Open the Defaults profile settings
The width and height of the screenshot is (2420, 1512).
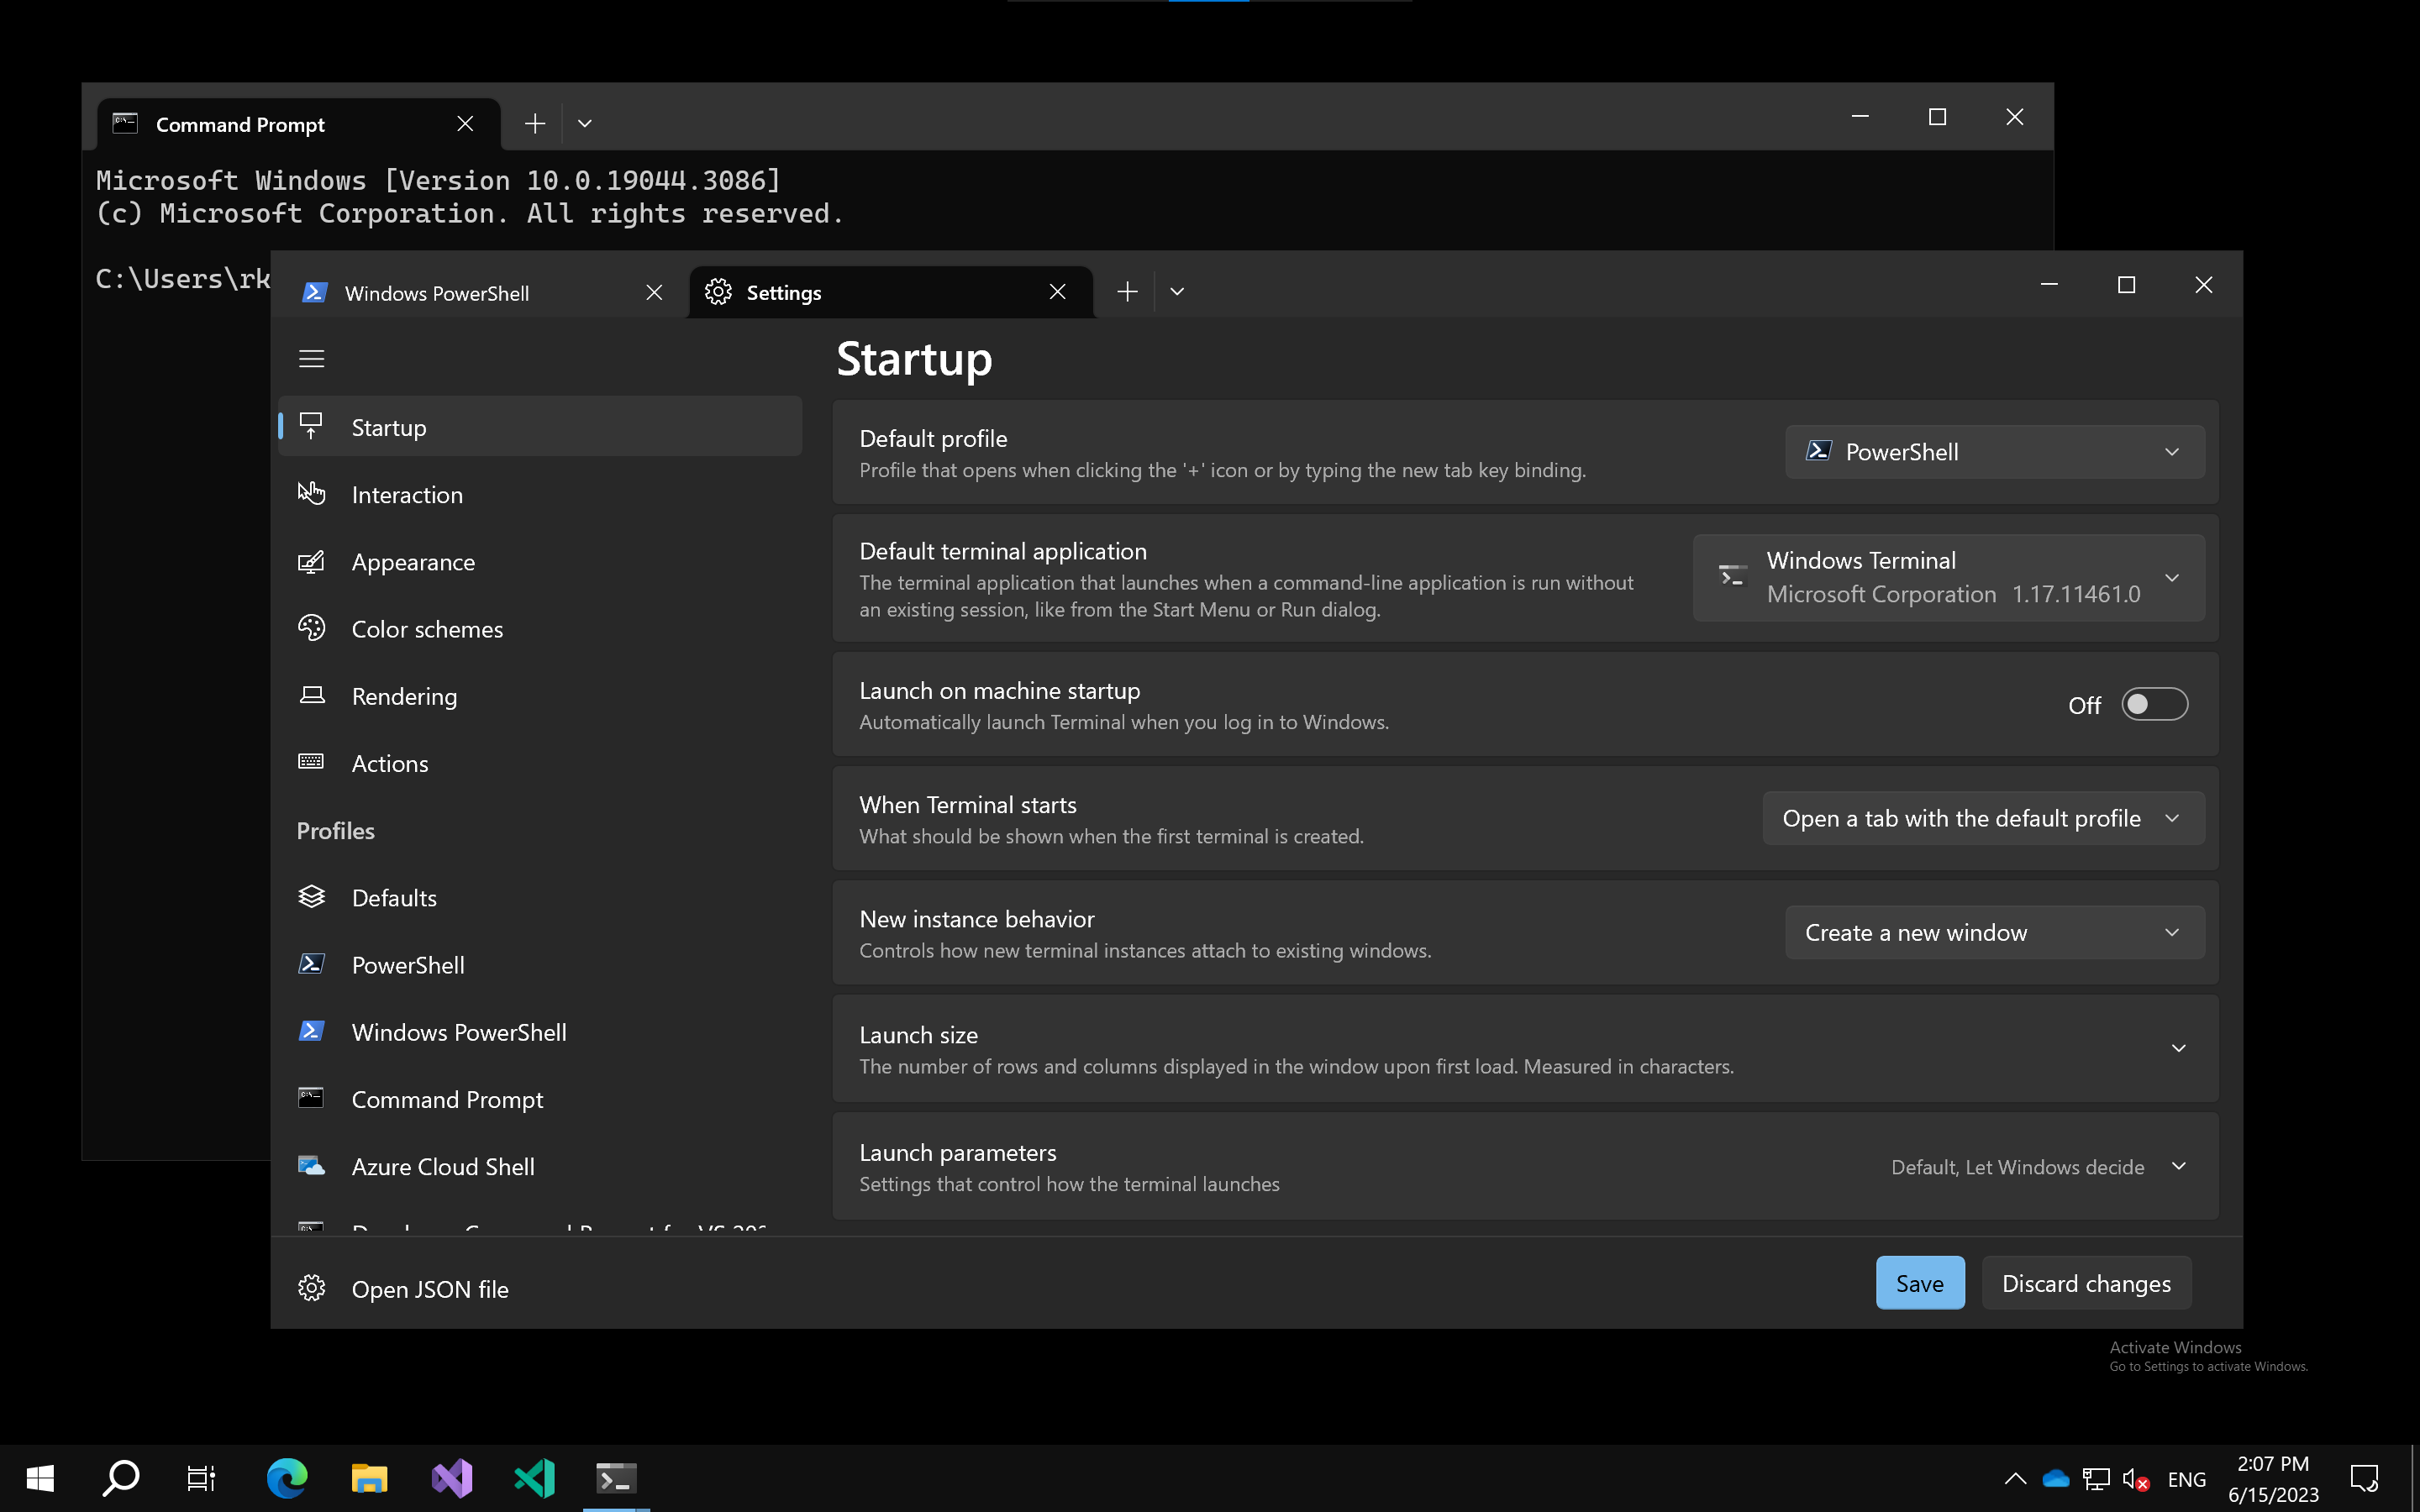pyautogui.click(x=393, y=897)
